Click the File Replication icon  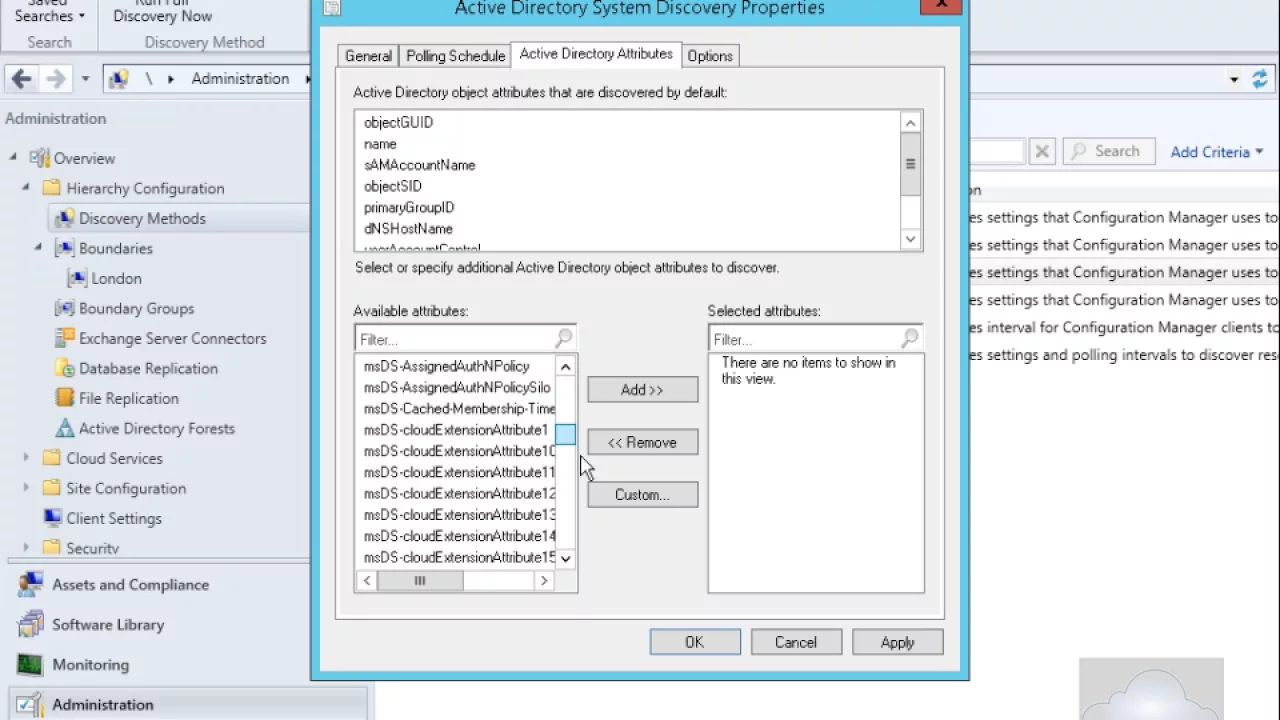click(65, 398)
